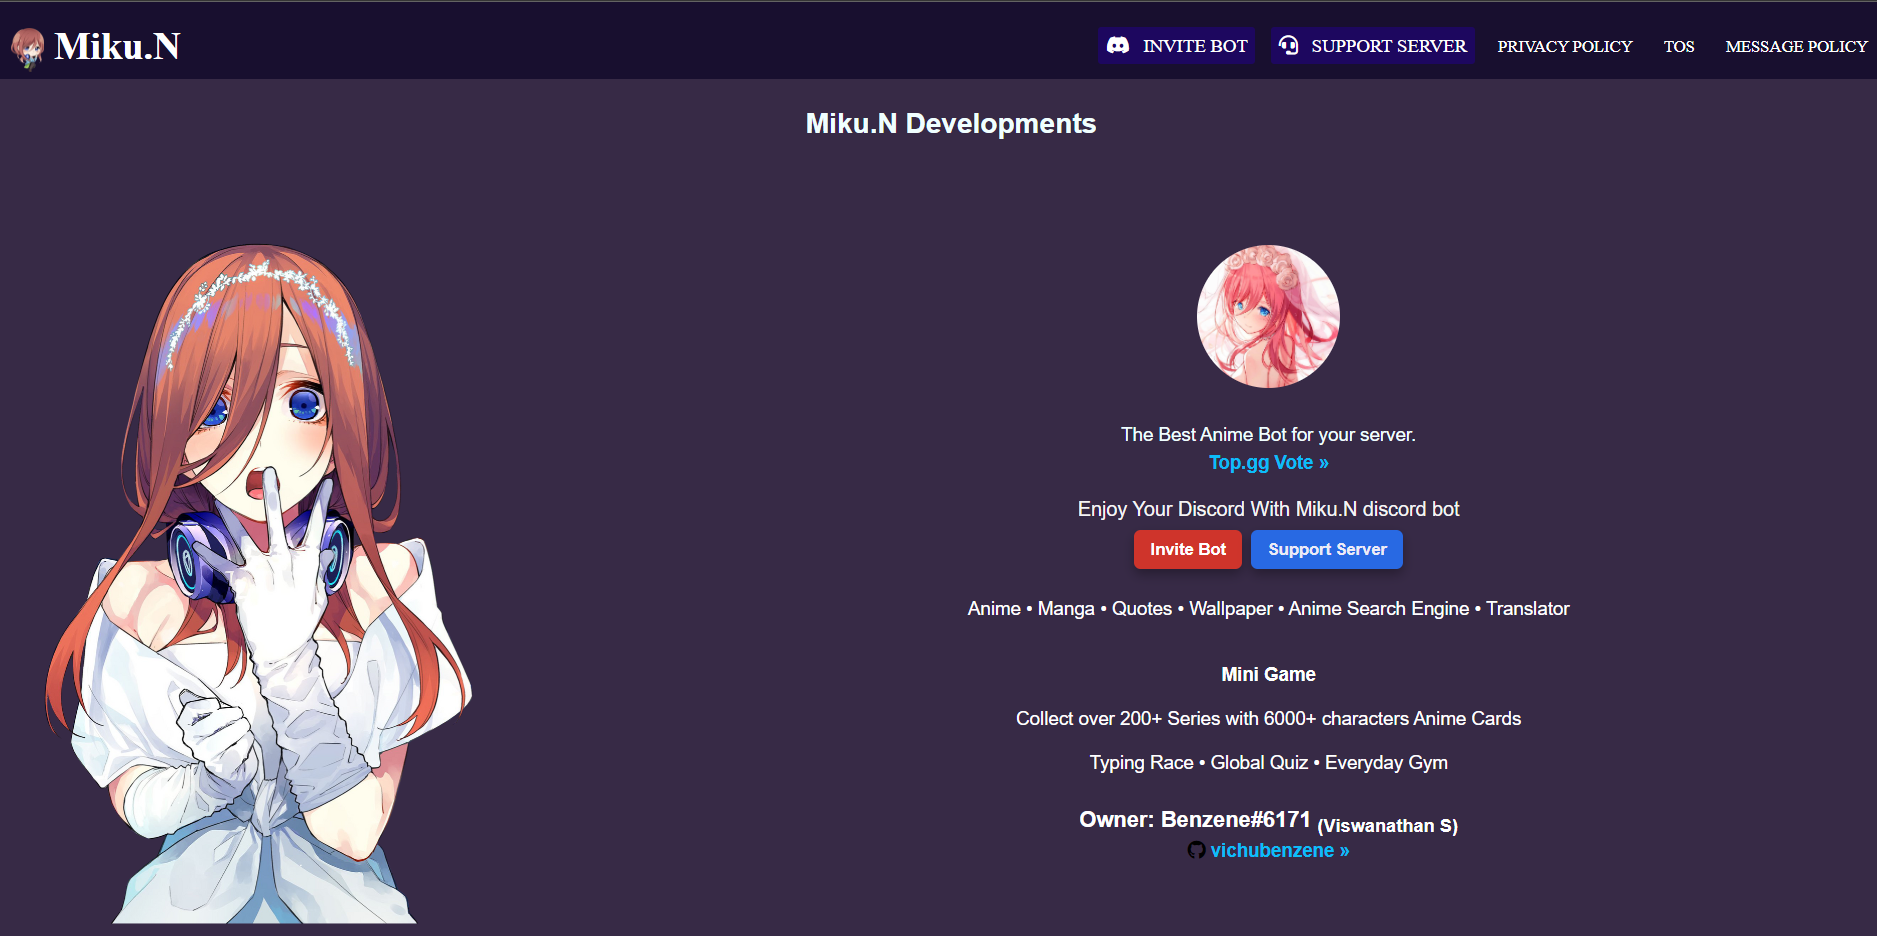Click the SUPPORT SERVER navbar label
Screen dimensions: 1877x936
(1389, 46)
